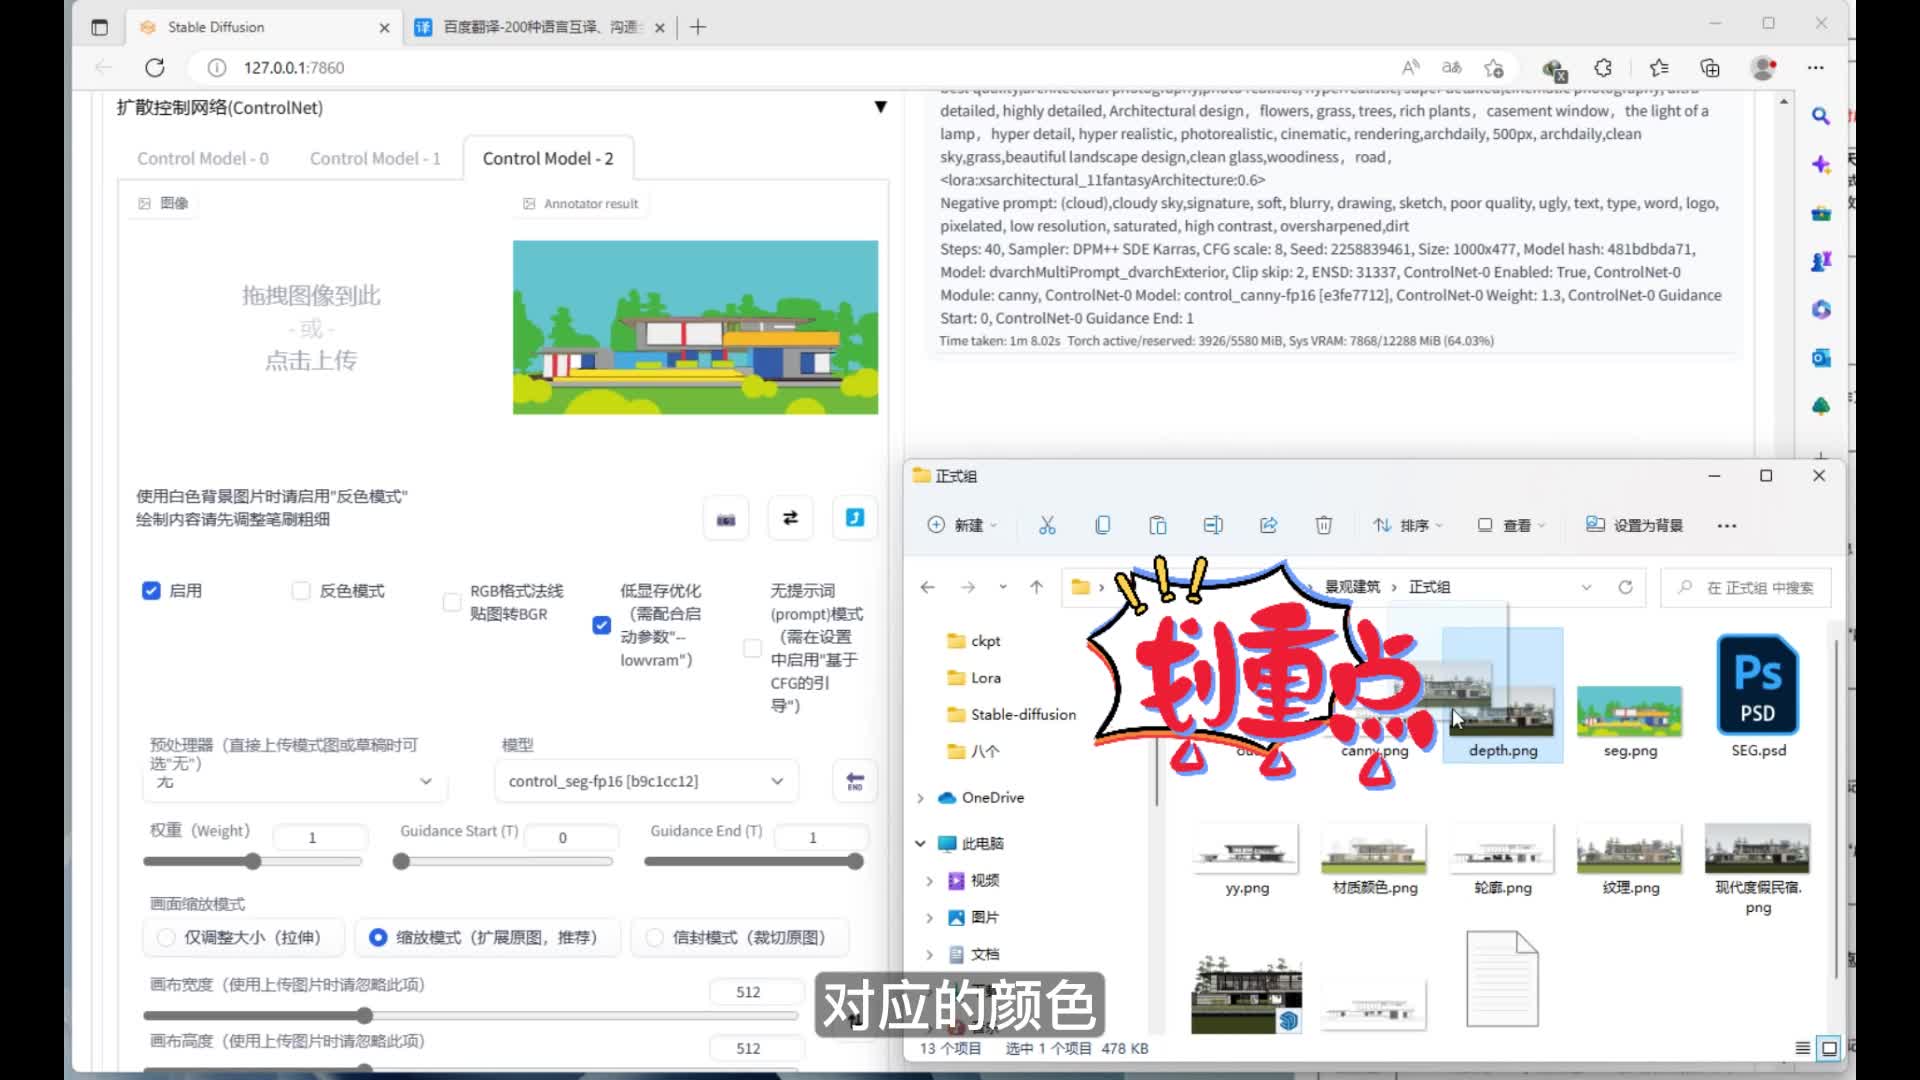Expand the OneDrive tree node
This screenshot has height=1080, width=1920.
[x=920, y=798]
